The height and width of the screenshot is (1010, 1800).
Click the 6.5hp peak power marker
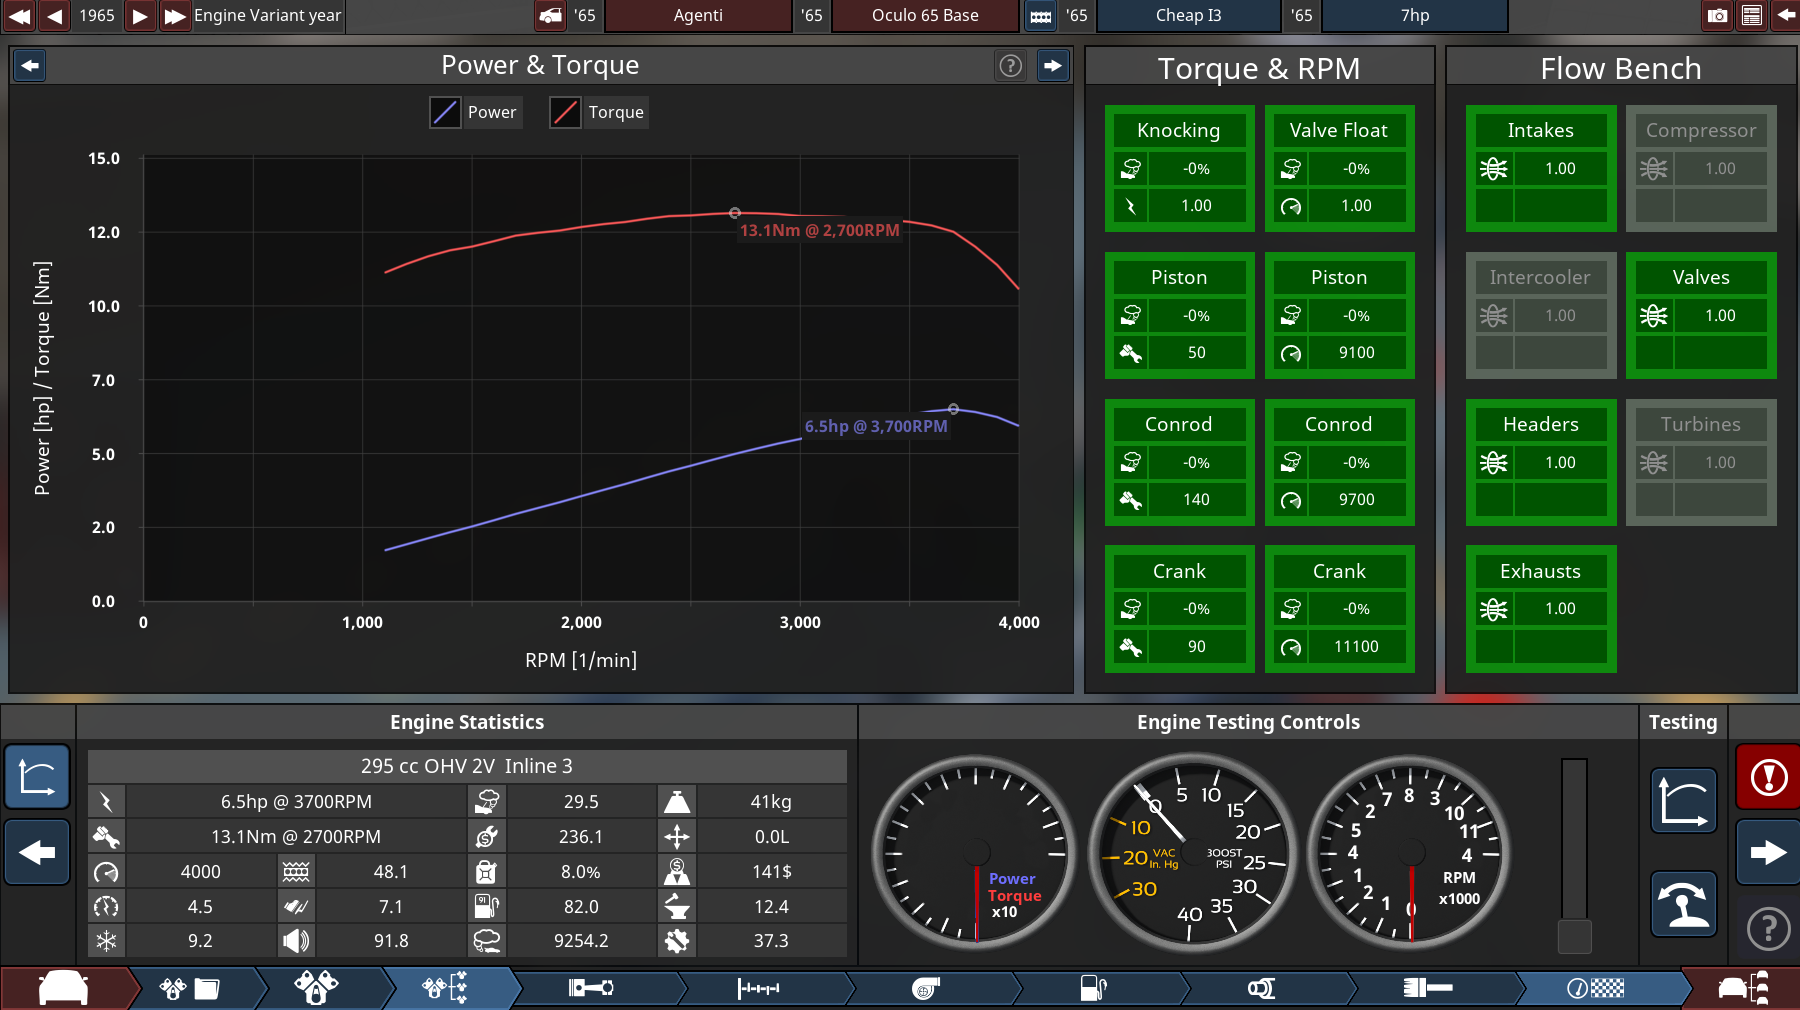tap(953, 409)
